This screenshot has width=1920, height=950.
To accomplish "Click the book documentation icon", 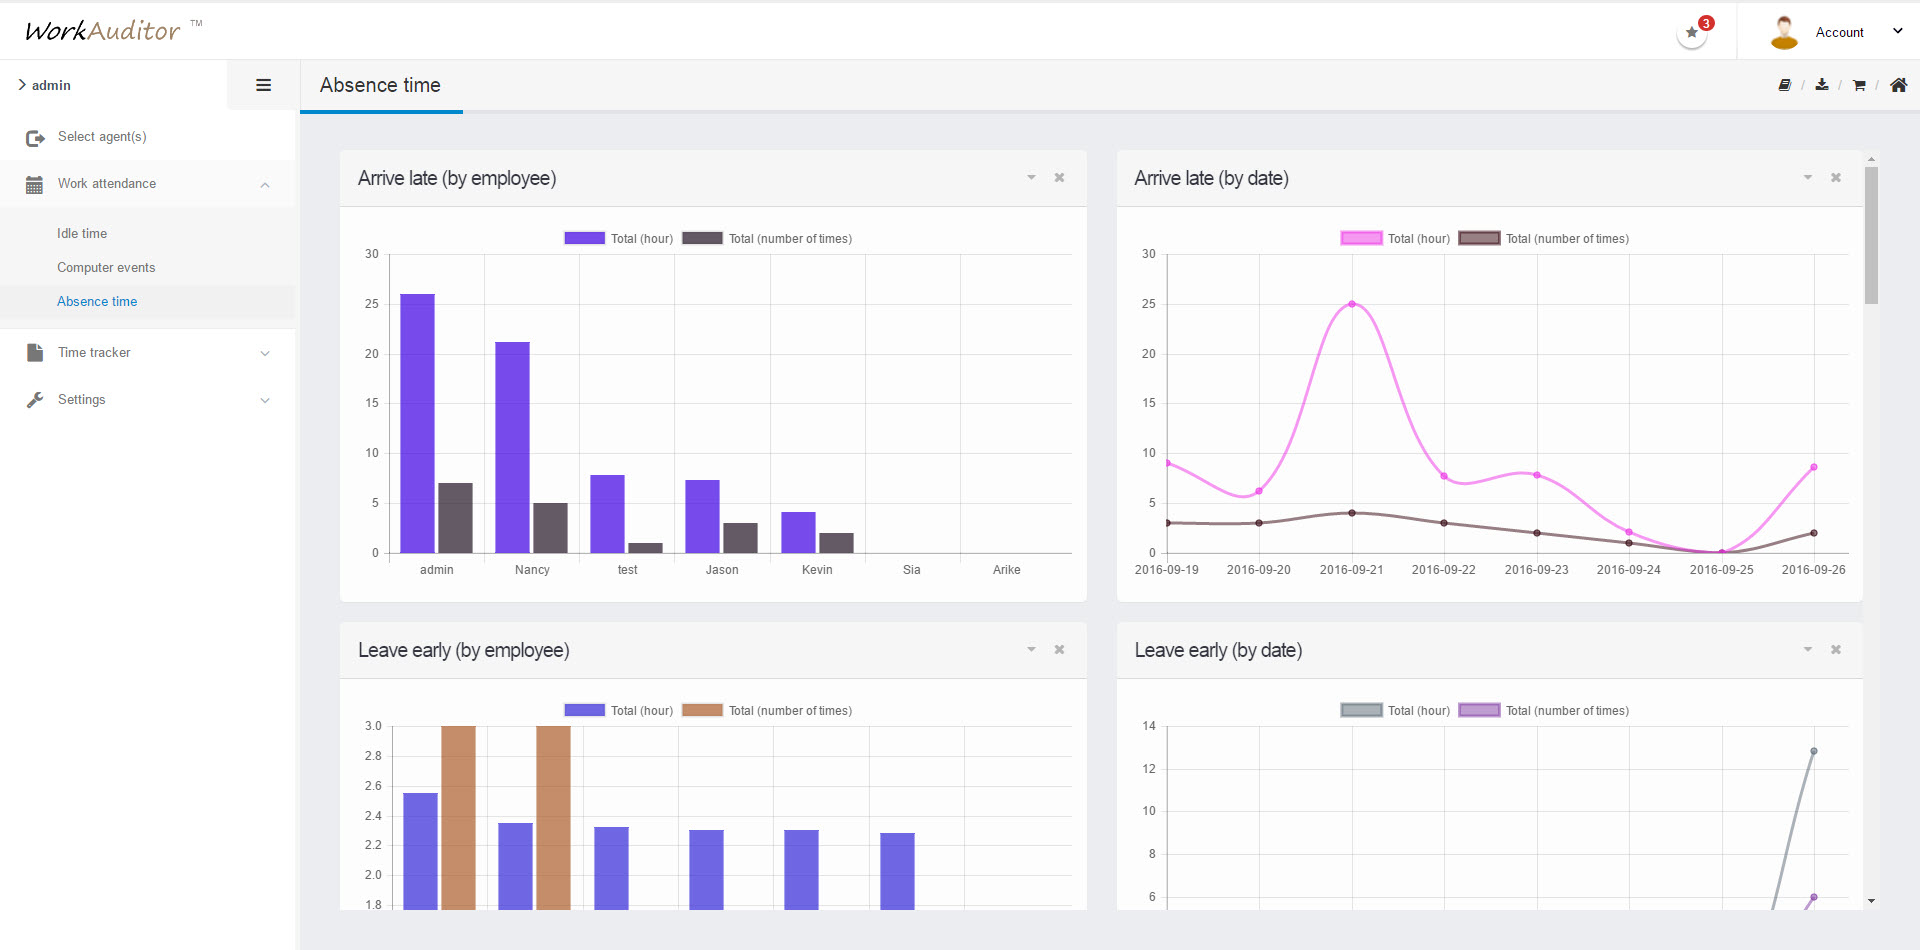I will tap(1784, 85).
